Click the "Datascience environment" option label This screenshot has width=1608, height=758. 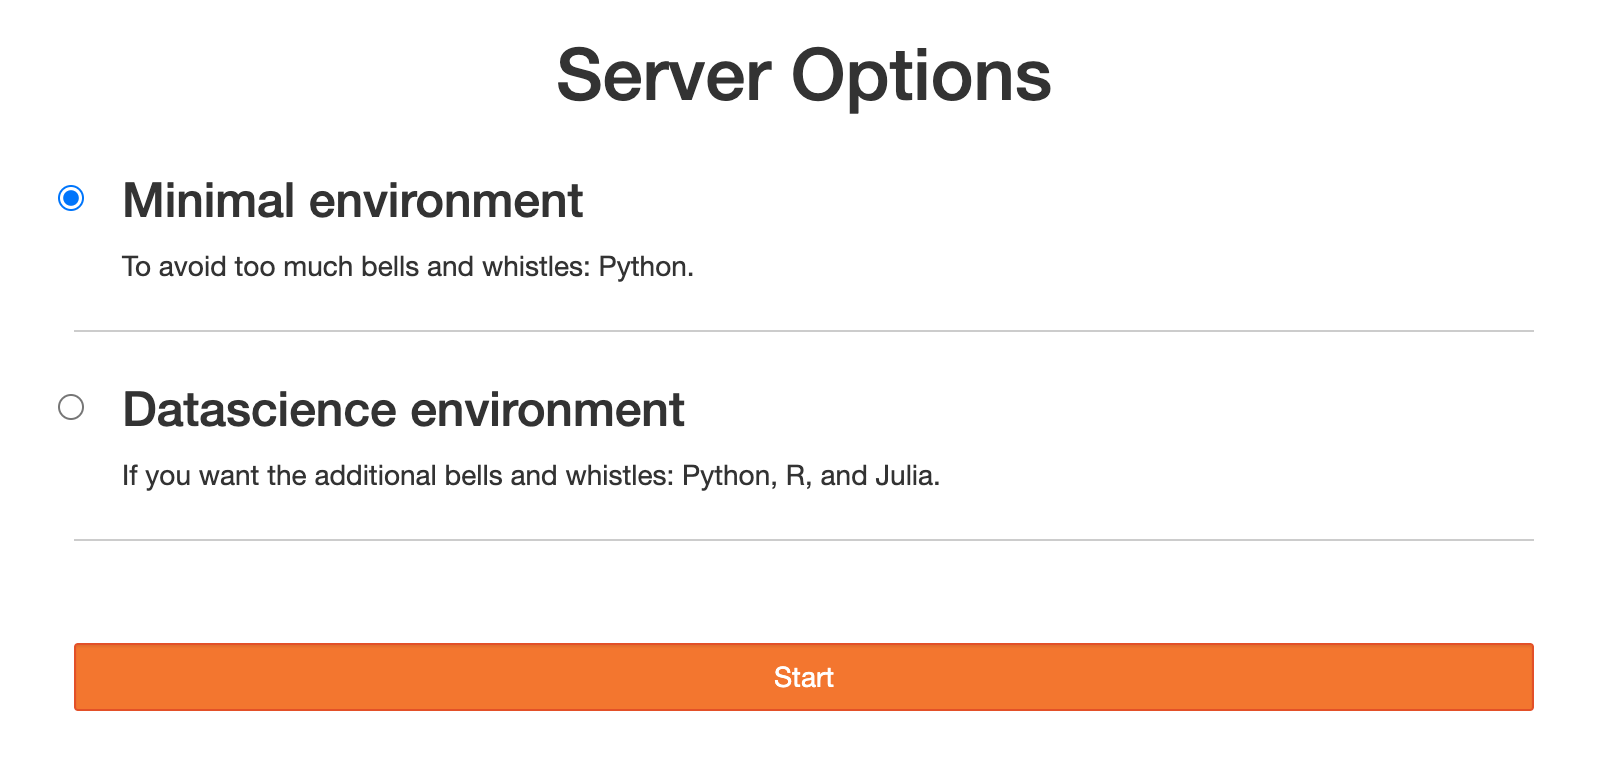tap(404, 409)
